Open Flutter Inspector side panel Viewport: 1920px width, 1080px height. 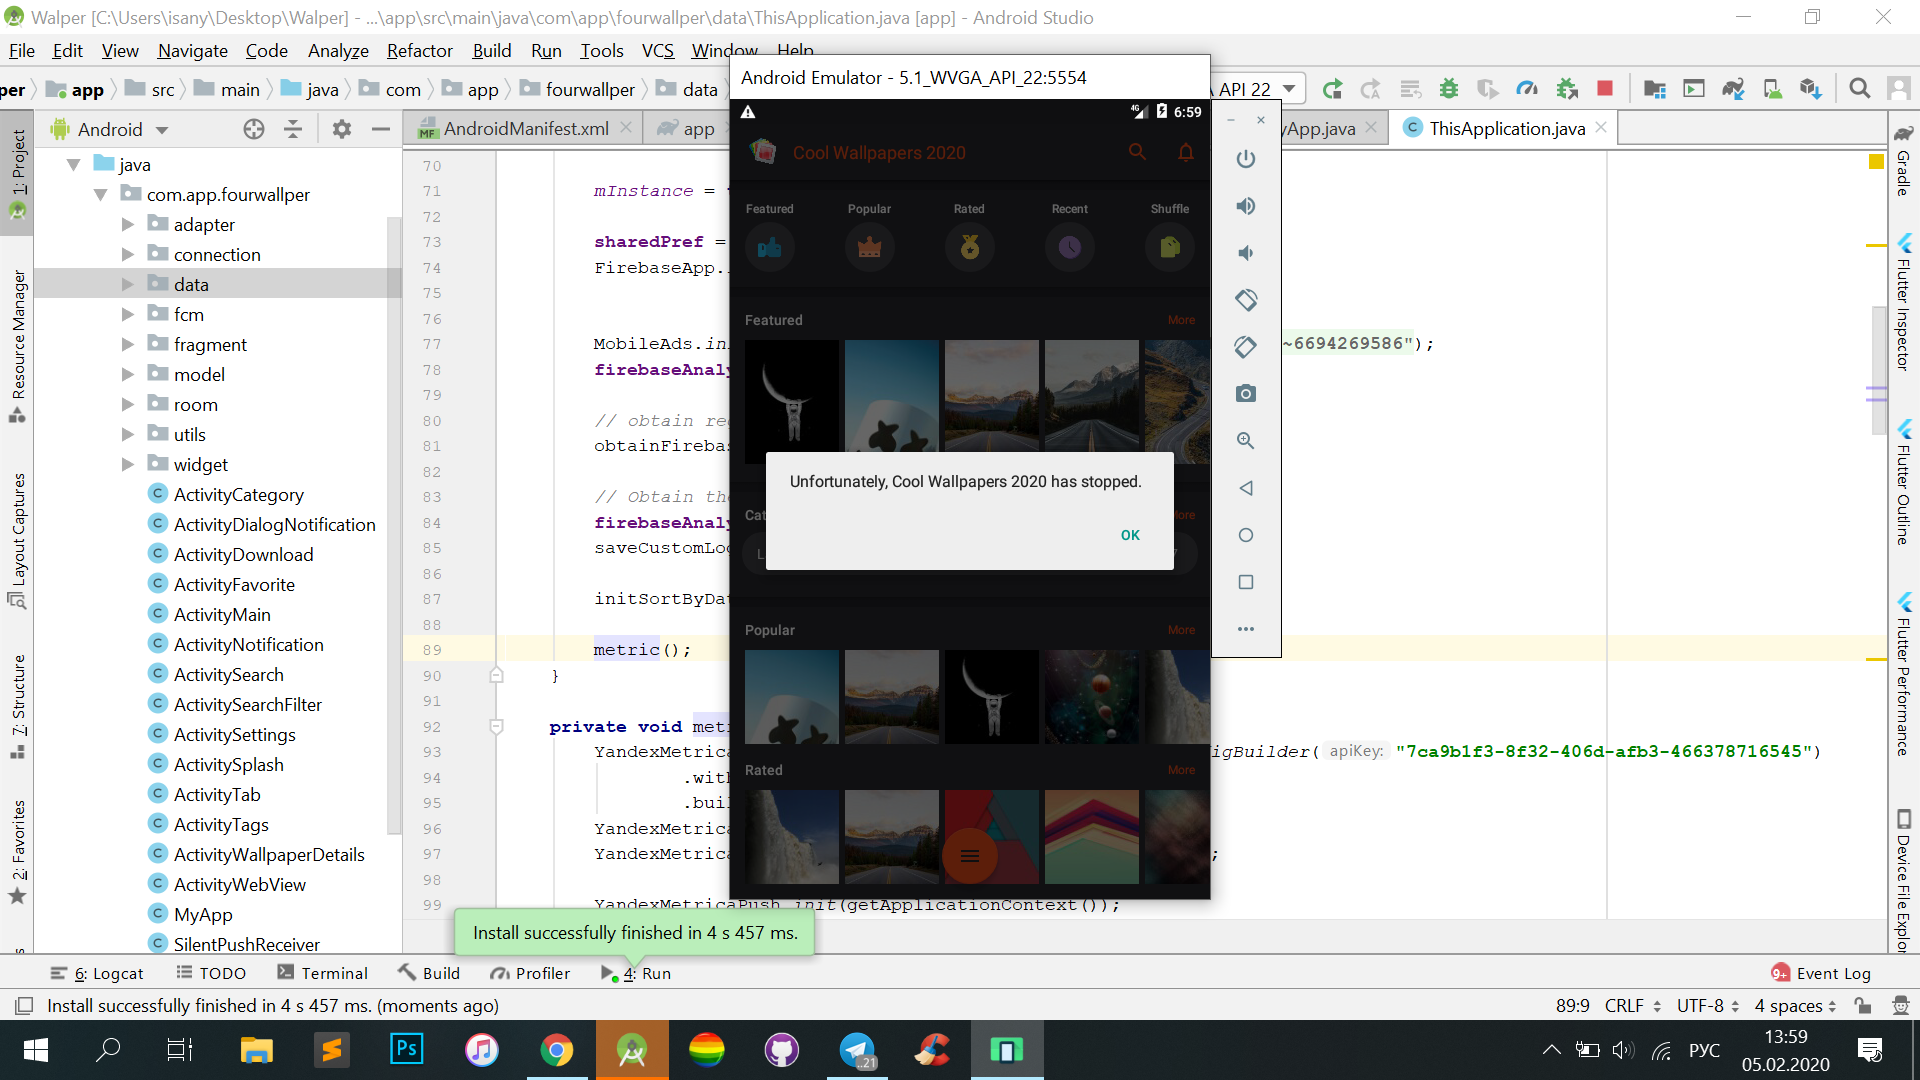(x=1903, y=304)
